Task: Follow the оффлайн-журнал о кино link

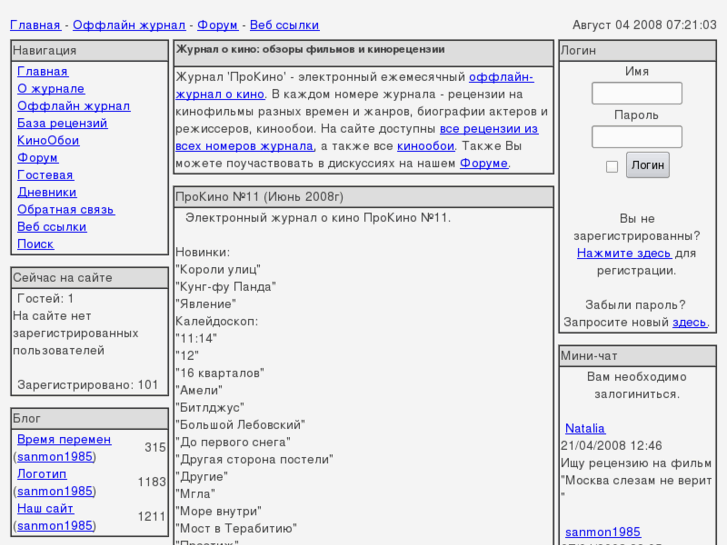Action: [501, 77]
